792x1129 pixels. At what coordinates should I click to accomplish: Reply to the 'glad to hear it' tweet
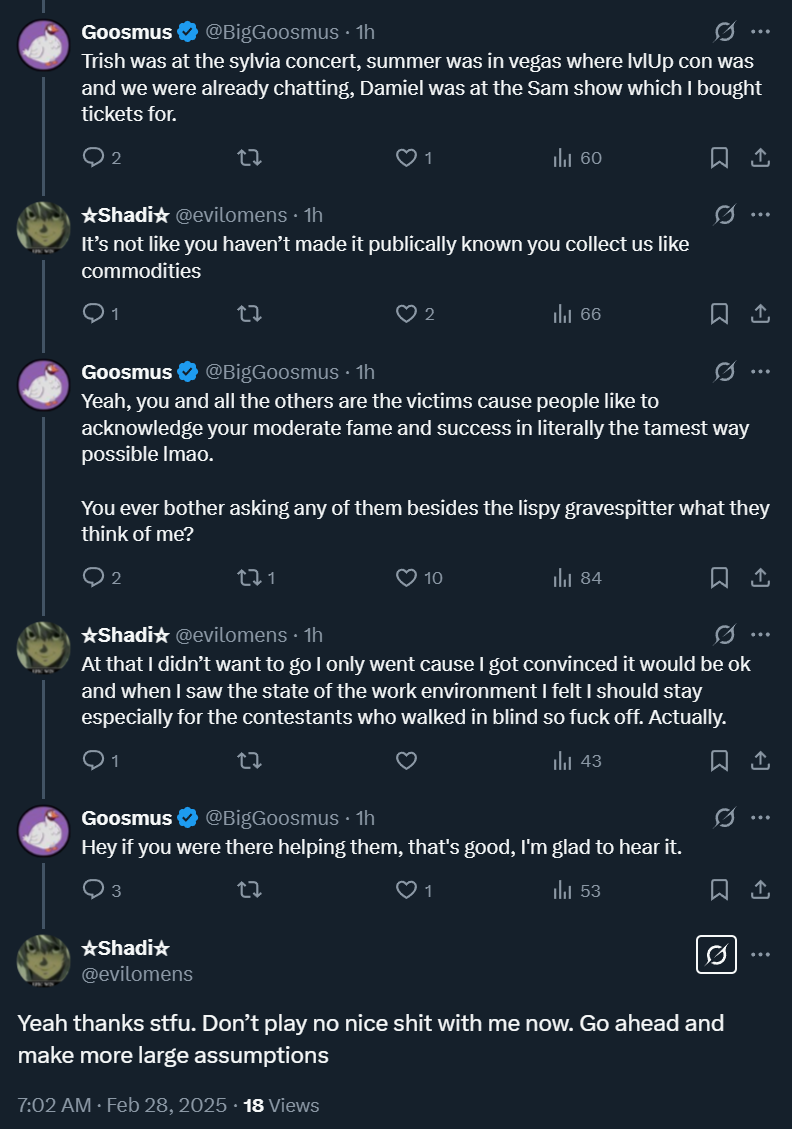click(x=93, y=889)
